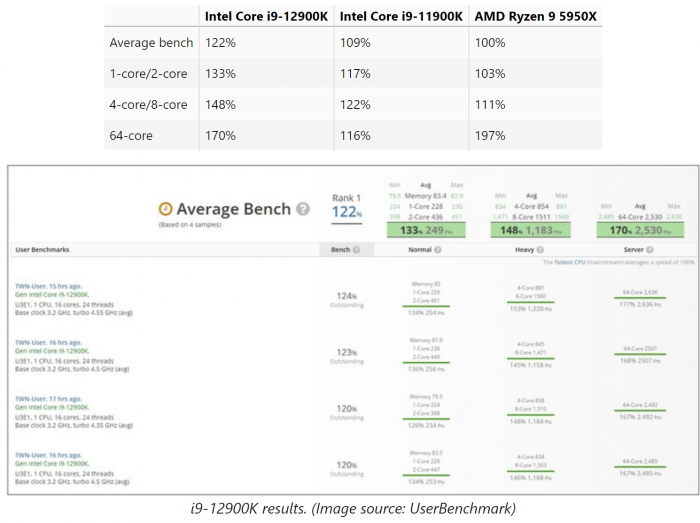Click the User Benchmarks column header
The image size is (700, 523).
click(41, 248)
